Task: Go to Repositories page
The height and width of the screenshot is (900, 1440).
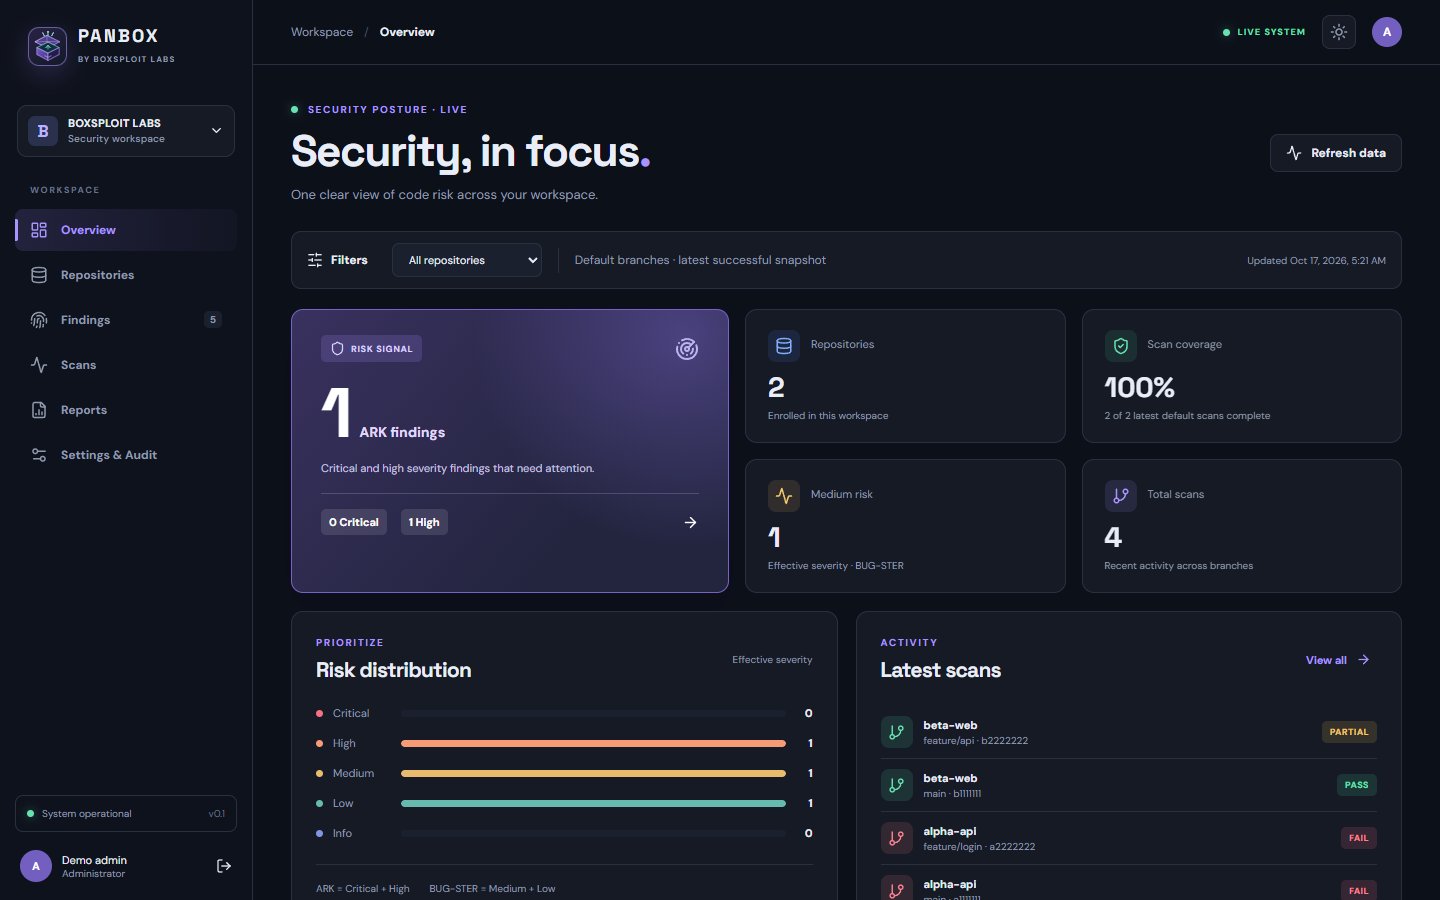Action: 126,275
